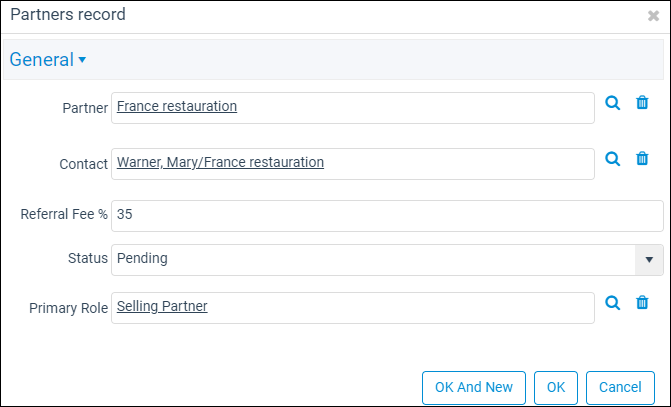Clear the Partner field with its trash icon
The height and width of the screenshot is (407, 671).
pos(642,103)
